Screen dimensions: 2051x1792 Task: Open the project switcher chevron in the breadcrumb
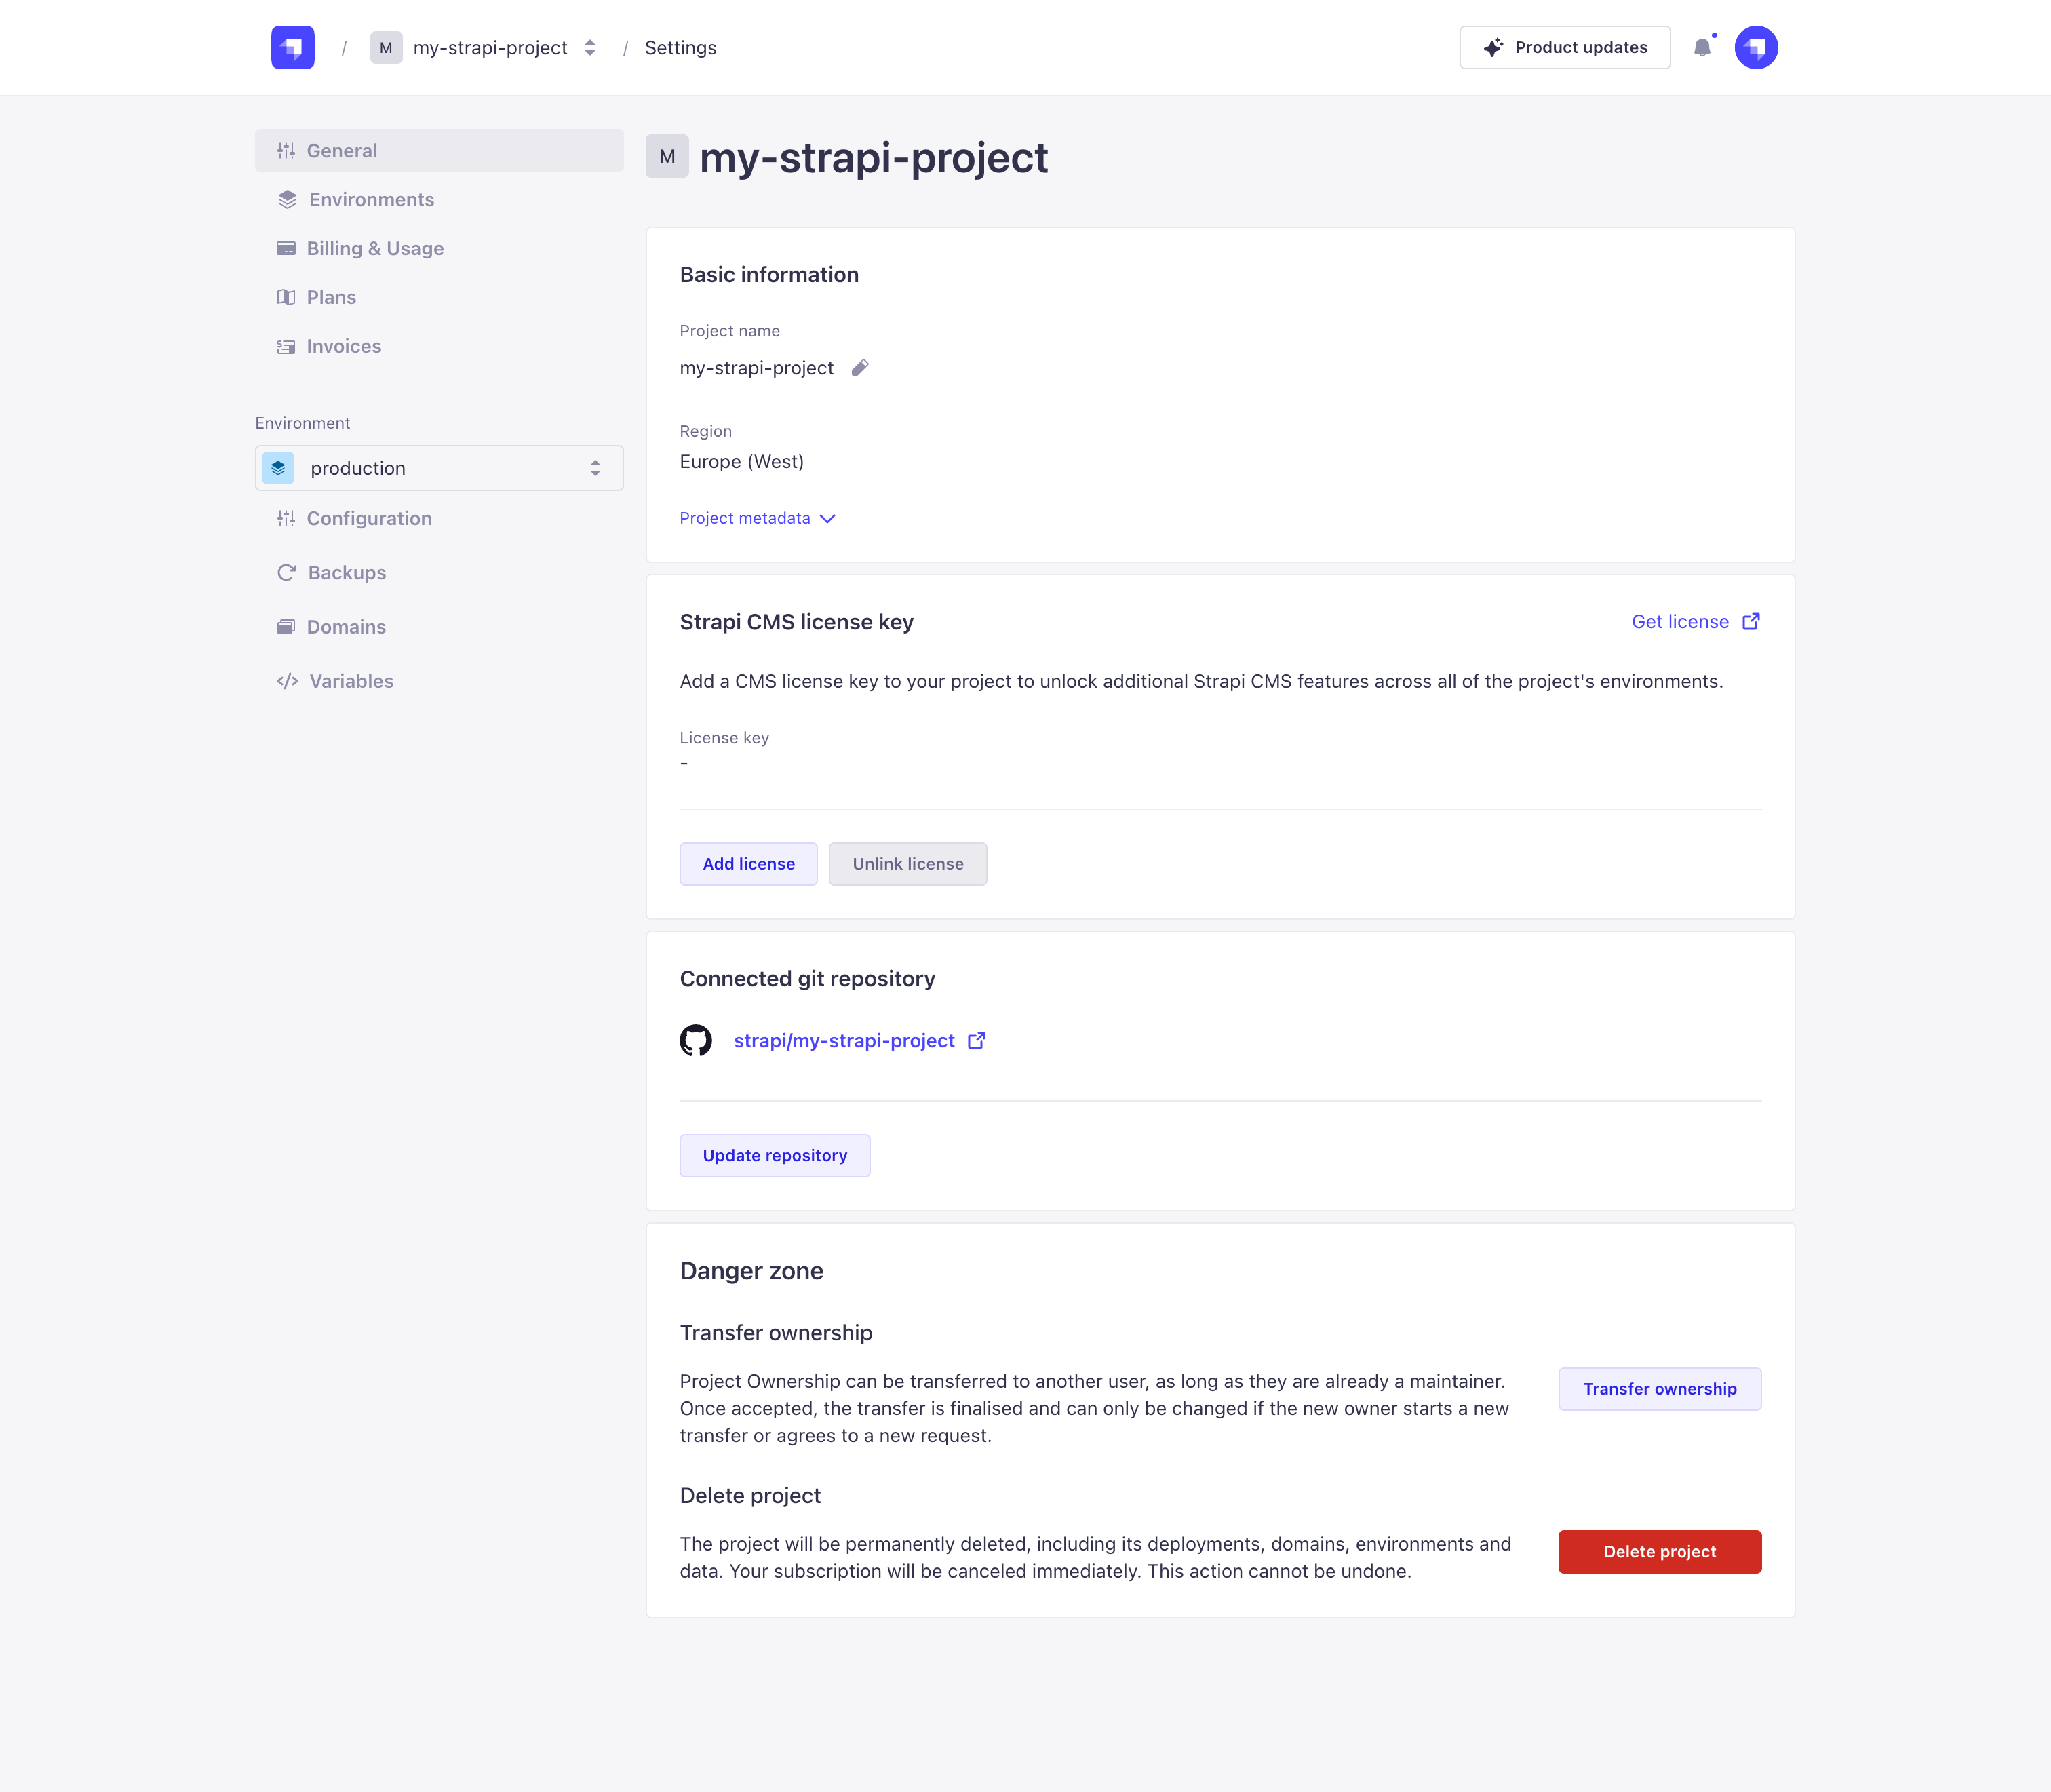click(x=590, y=47)
